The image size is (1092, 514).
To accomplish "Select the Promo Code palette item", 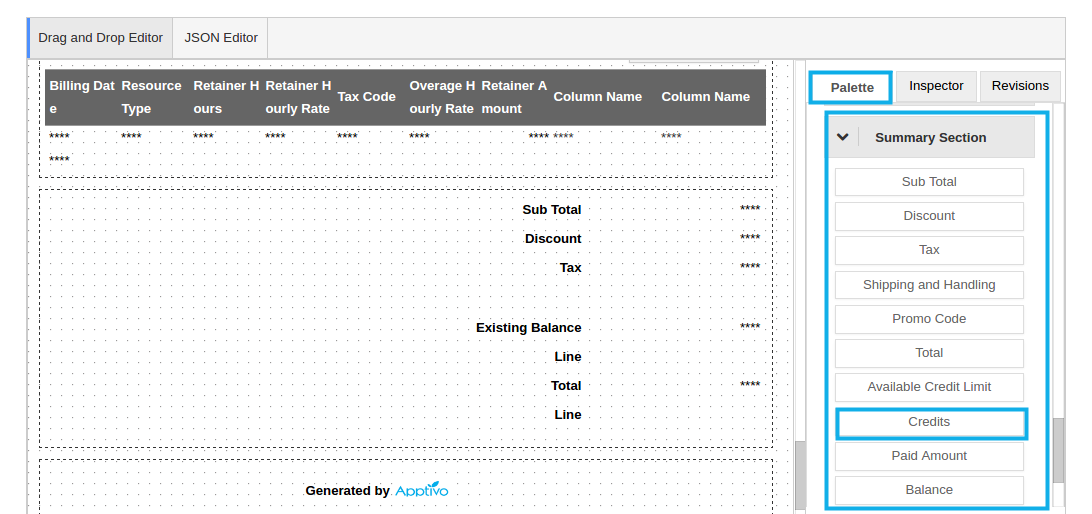I will [x=929, y=319].
